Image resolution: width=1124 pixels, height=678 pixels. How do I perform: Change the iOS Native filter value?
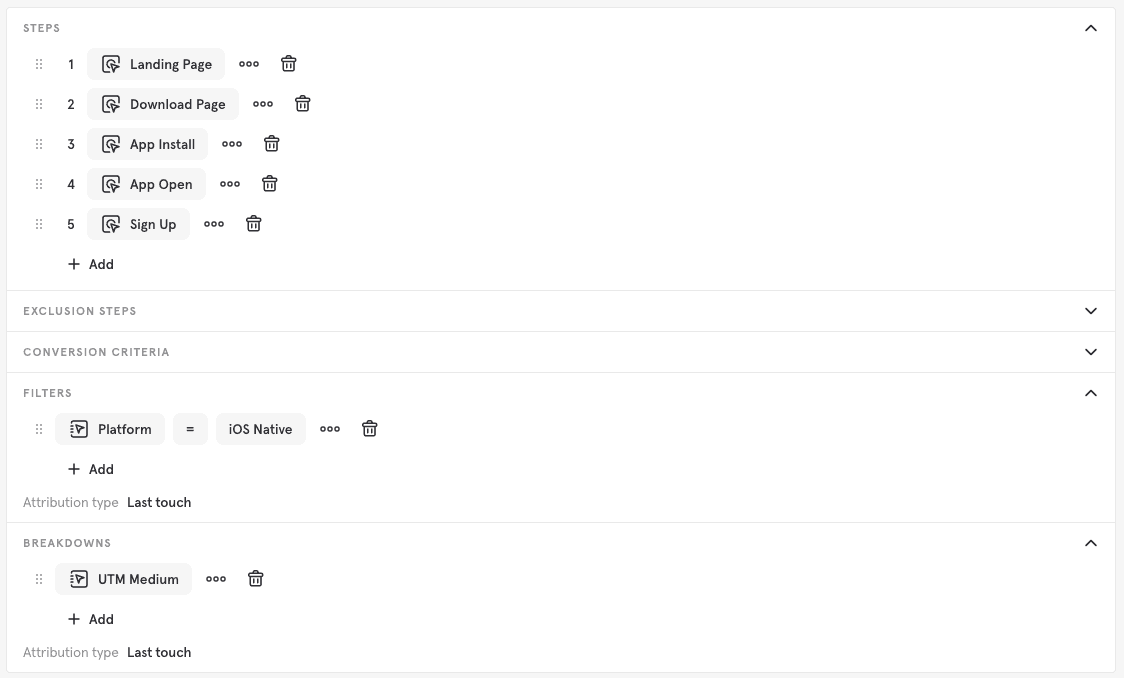click(x=260, y=429)
